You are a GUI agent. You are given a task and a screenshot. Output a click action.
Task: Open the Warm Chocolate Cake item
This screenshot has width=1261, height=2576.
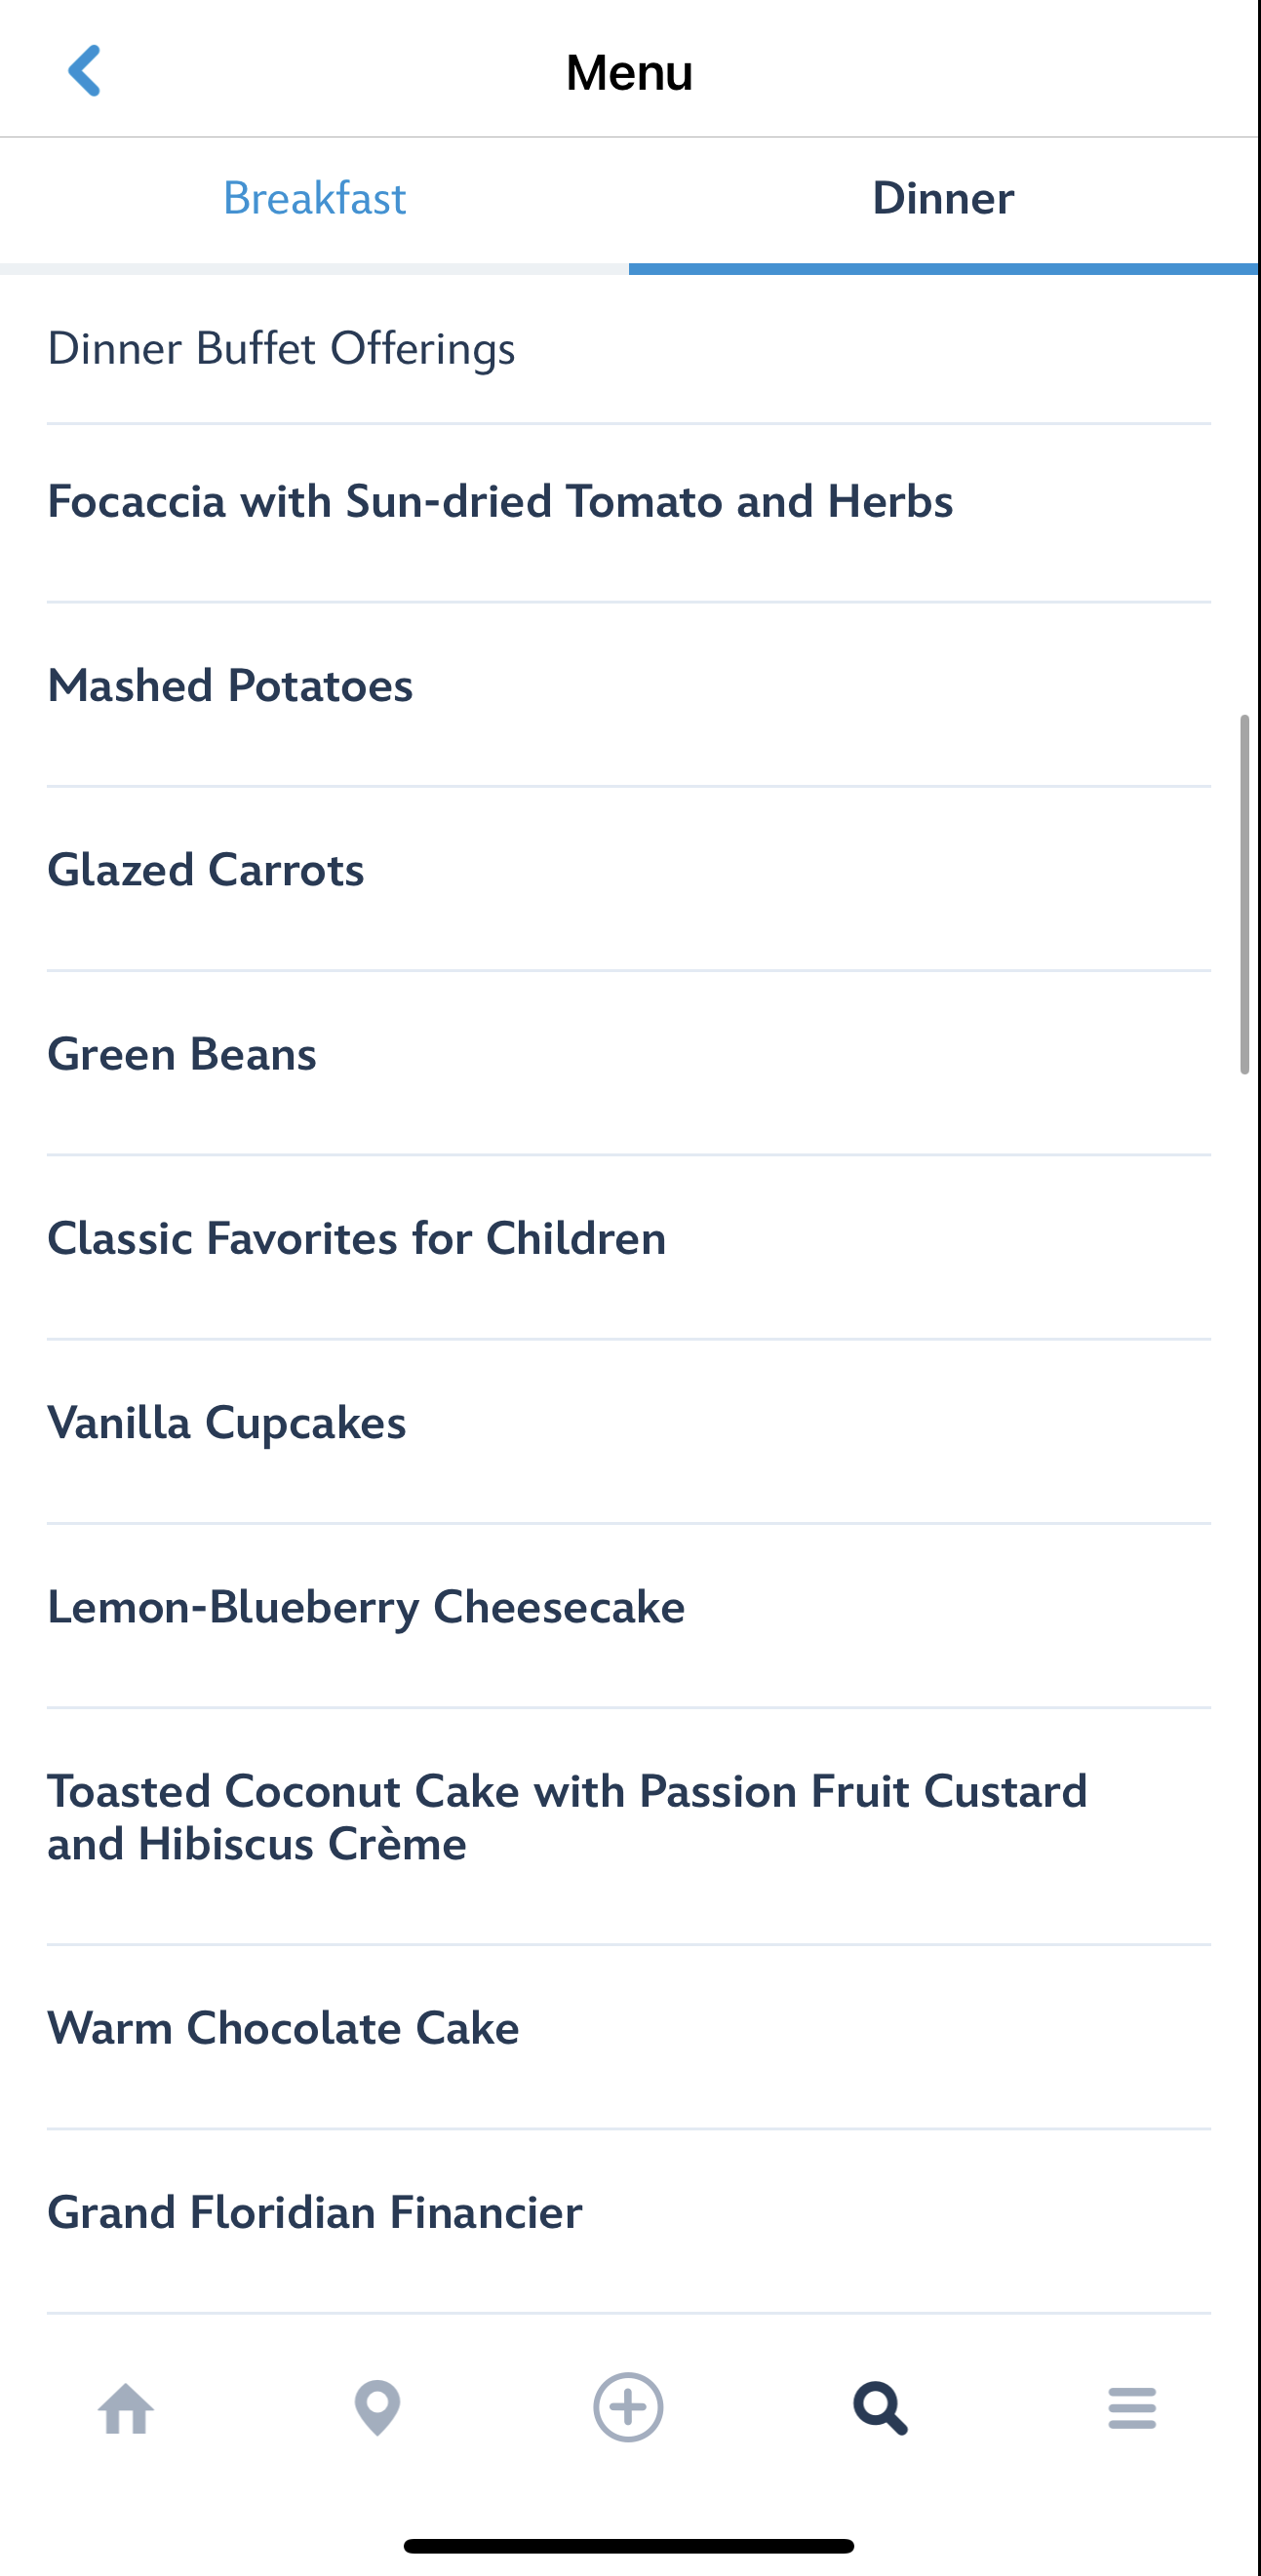[283, 2028]
